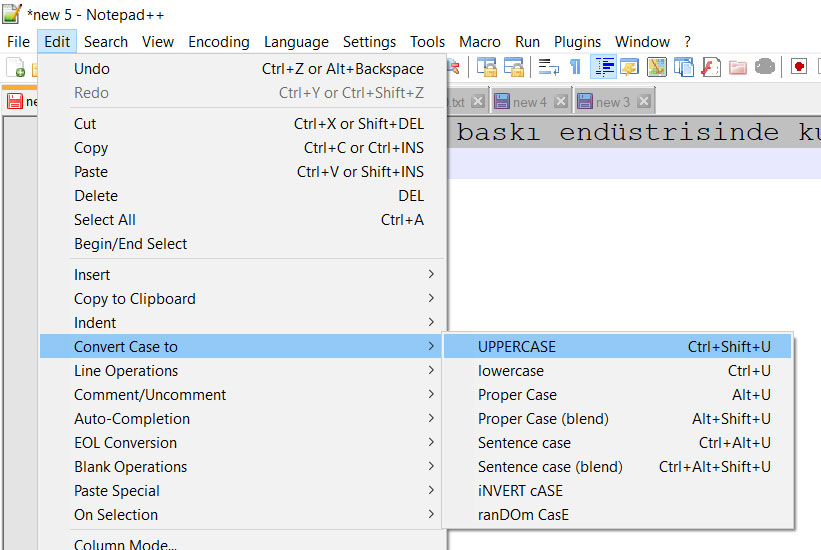Expand the Comment/Uncomment submenu
This screenshot has width=821, height=550.
tap(243, 395)
